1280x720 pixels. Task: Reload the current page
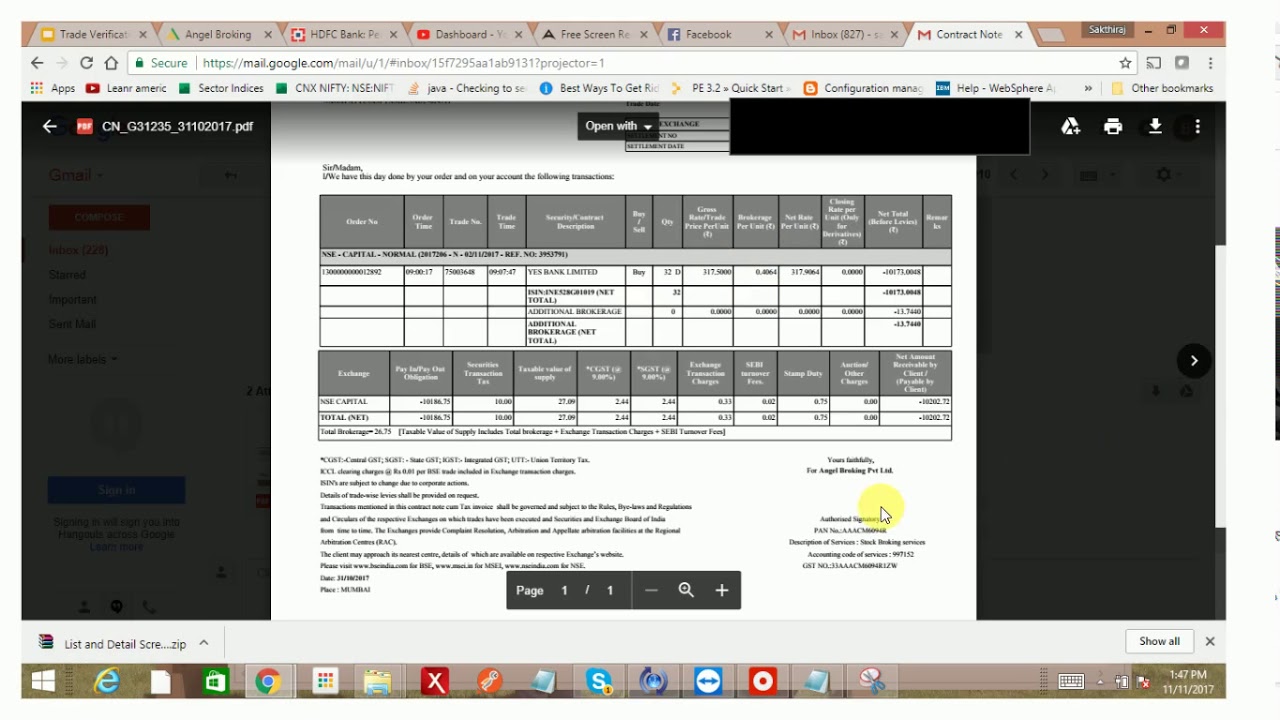tap(86, 62)
